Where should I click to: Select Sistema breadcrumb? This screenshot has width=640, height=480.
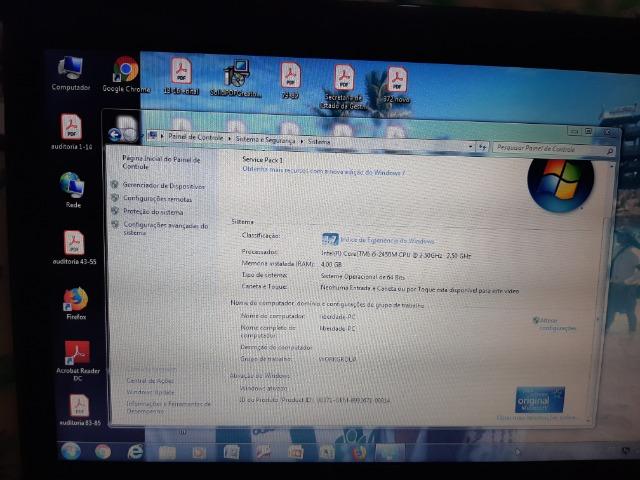pyautogui.click(x=319, y=142)
